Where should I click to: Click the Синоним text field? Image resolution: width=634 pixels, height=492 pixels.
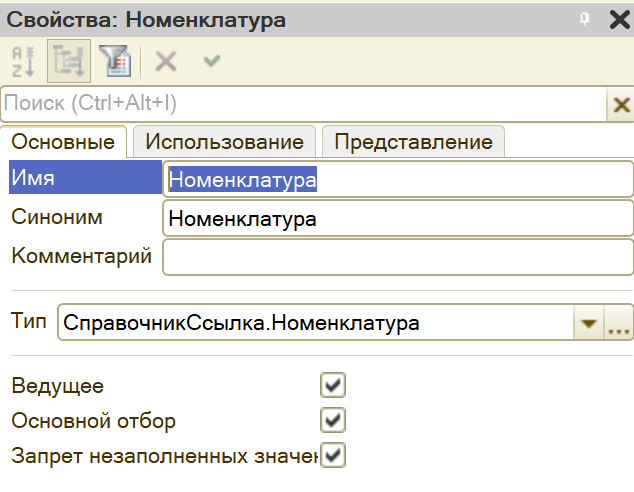397,218
